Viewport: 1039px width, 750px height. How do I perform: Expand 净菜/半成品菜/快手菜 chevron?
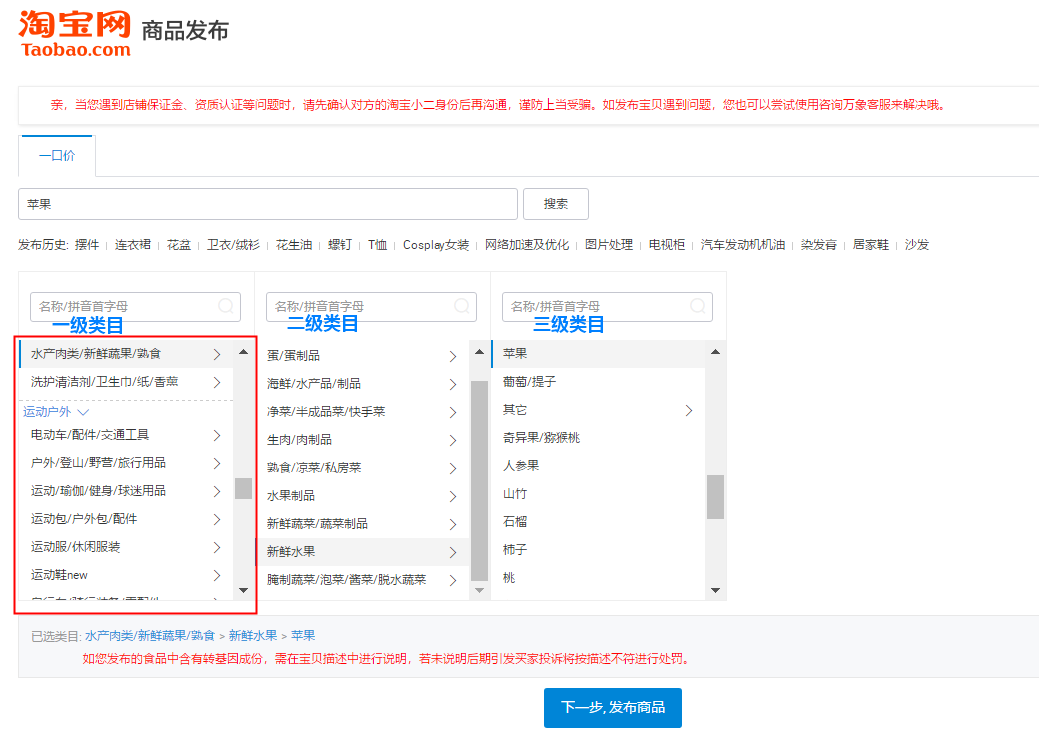click(x=453, y=412)
